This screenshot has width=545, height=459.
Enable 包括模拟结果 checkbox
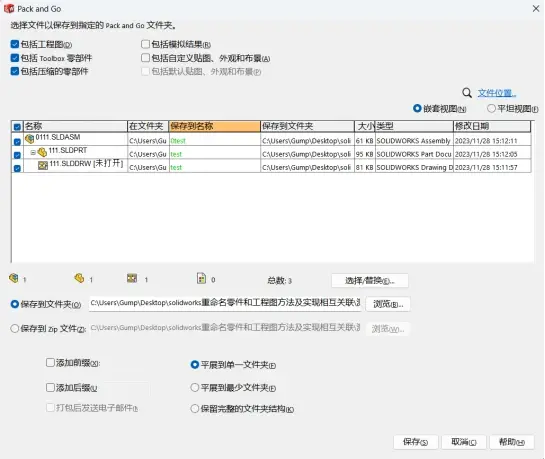pyautogui.click(x=146, y=44)
